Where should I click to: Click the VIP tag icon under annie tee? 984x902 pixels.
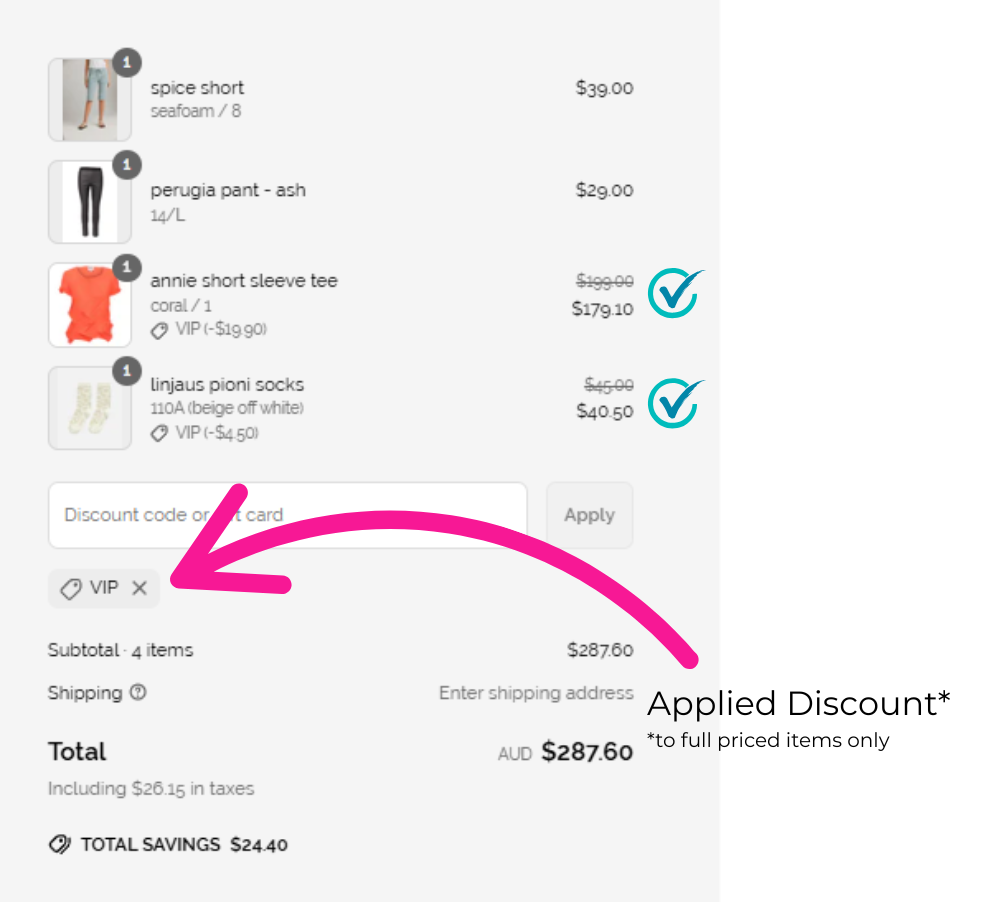coord(159,330)
